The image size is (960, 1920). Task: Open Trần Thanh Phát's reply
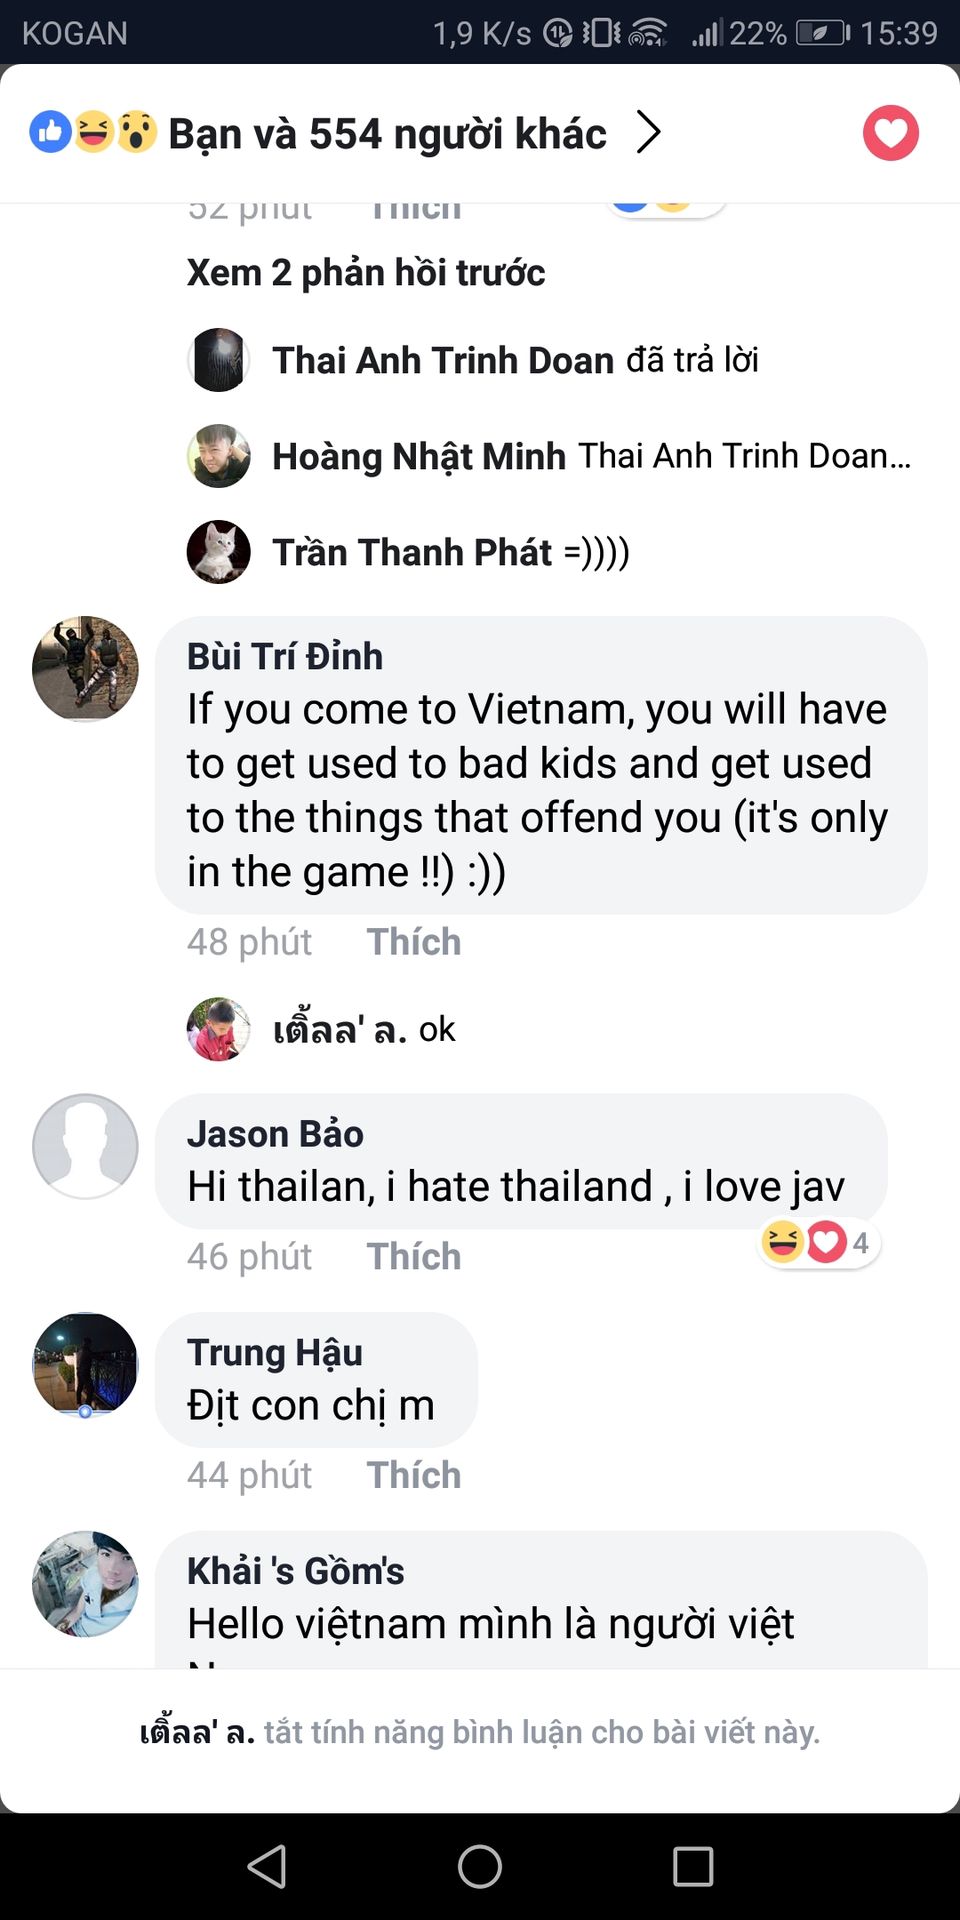click(x=450, y=552)
